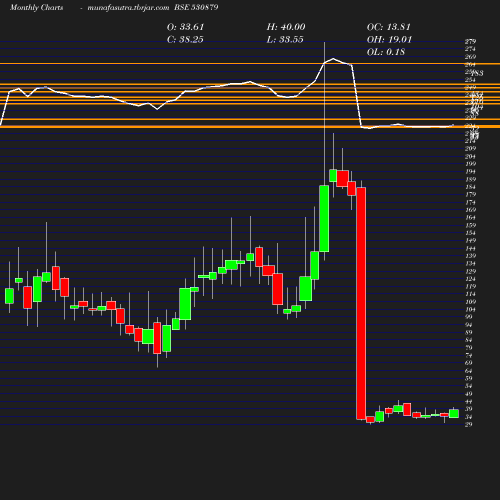This screenshot has width=500, height=500.
Task: Click price axis label 209
Action: 470,148
